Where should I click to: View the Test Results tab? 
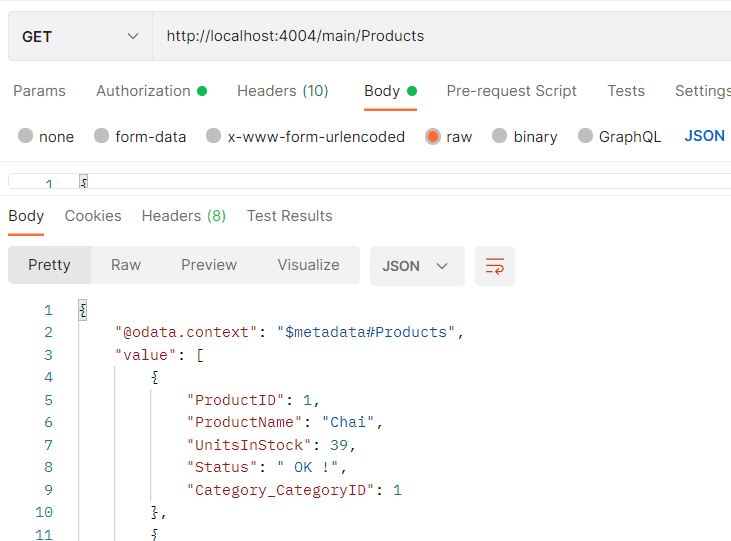coord(289,216)
